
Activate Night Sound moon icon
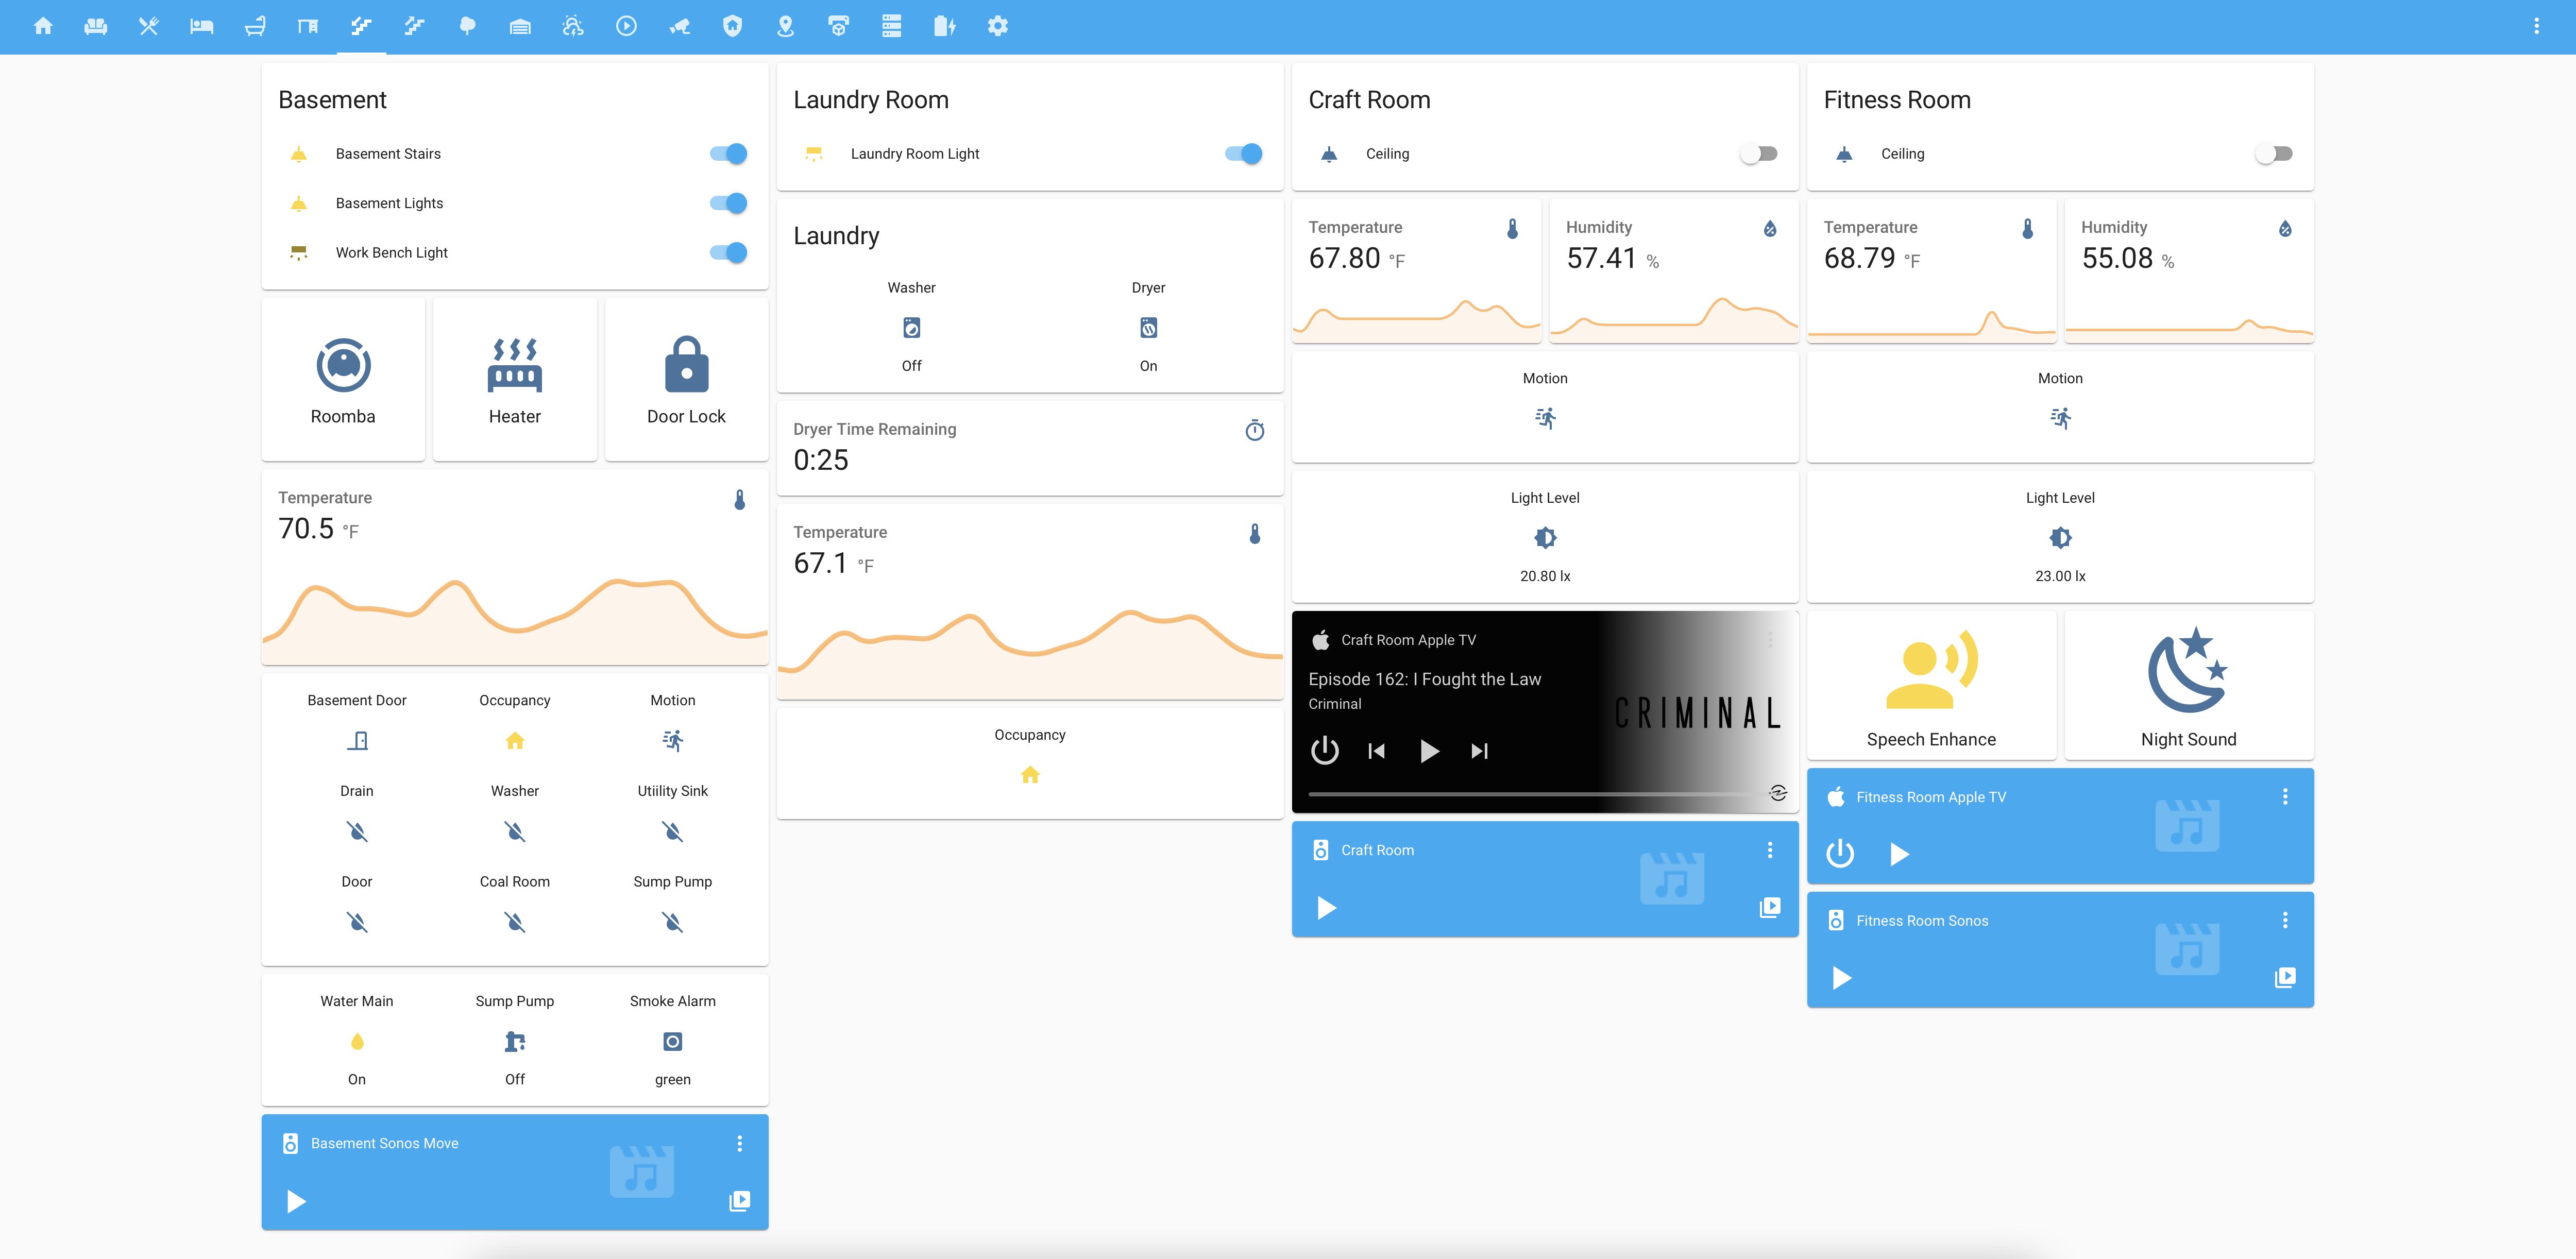pyautogui.click(x=2187, y=670)
